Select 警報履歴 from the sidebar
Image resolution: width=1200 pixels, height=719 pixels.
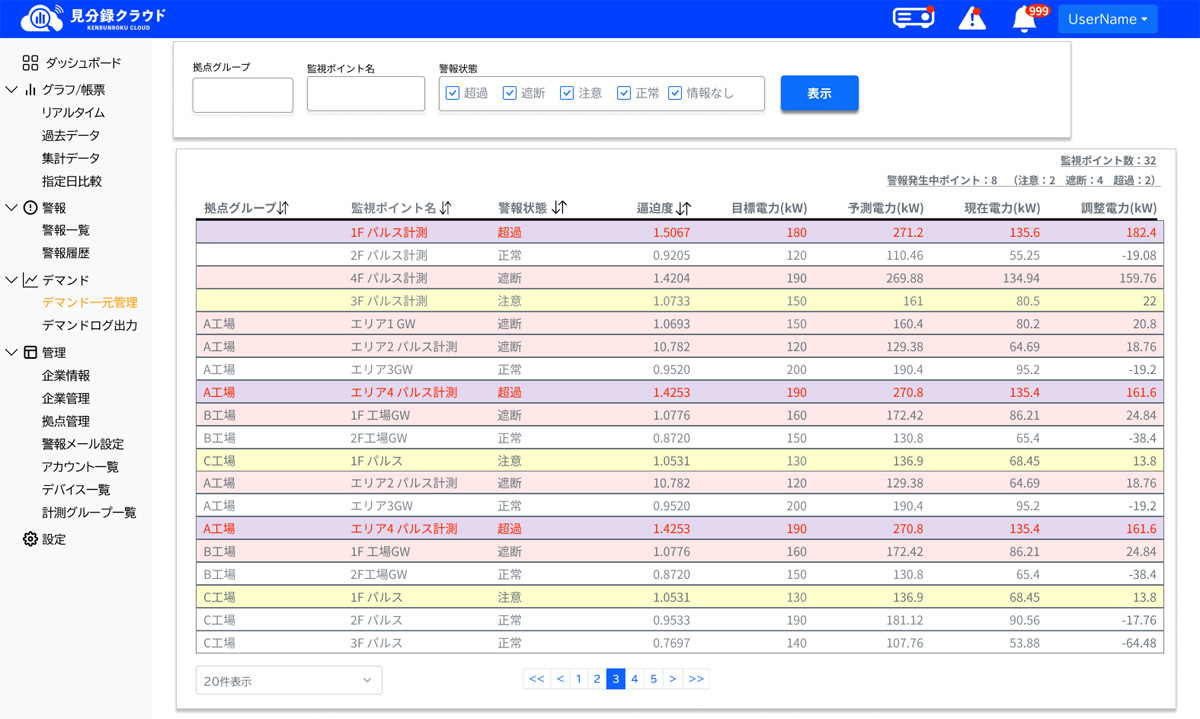tap(66, 253)
